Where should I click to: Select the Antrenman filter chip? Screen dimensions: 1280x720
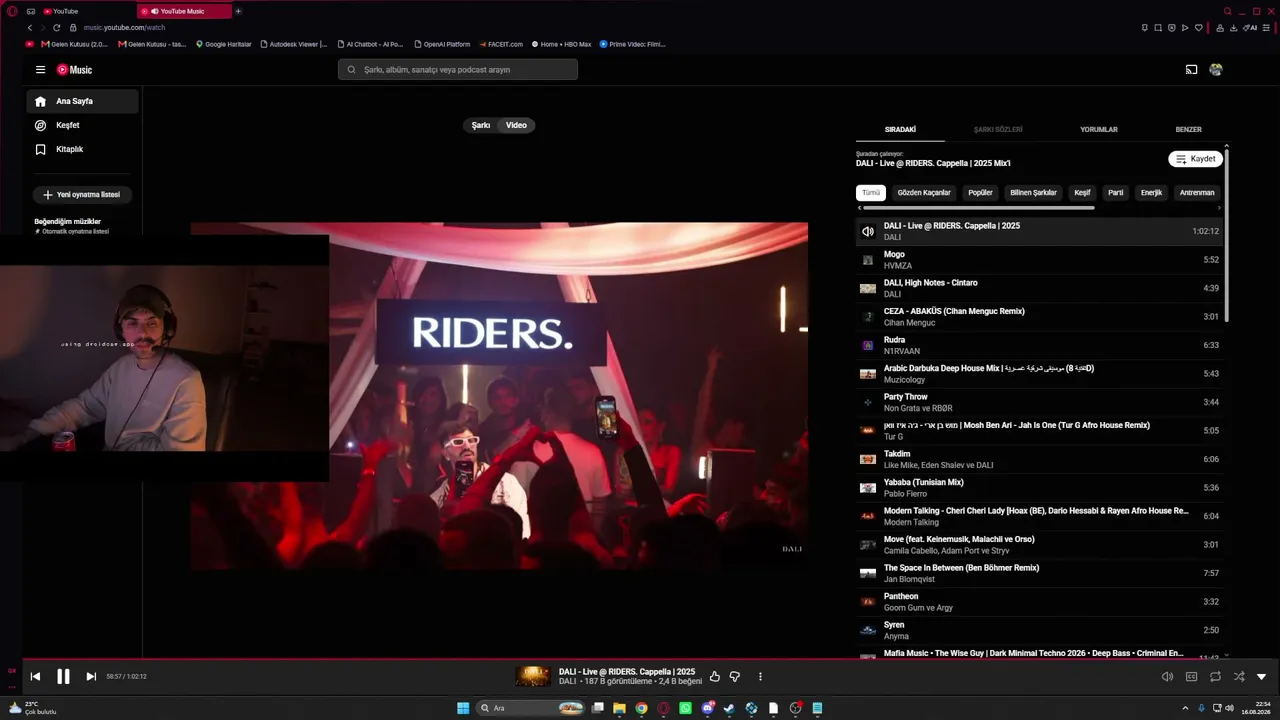pos(1197,193)
